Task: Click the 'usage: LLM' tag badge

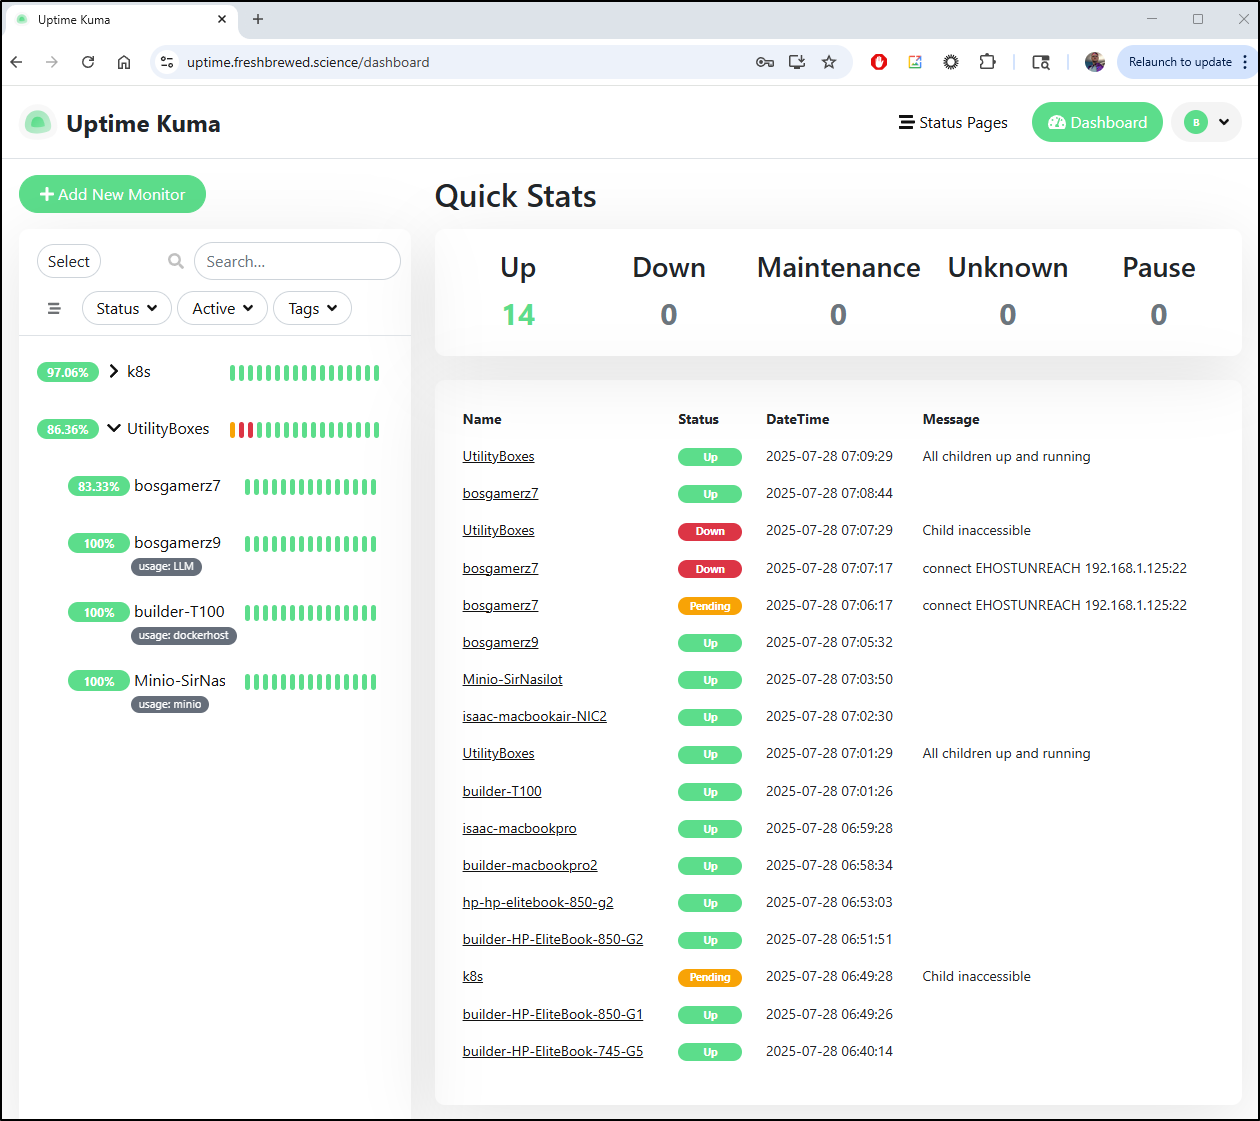Action: click(x=166, y=566)
